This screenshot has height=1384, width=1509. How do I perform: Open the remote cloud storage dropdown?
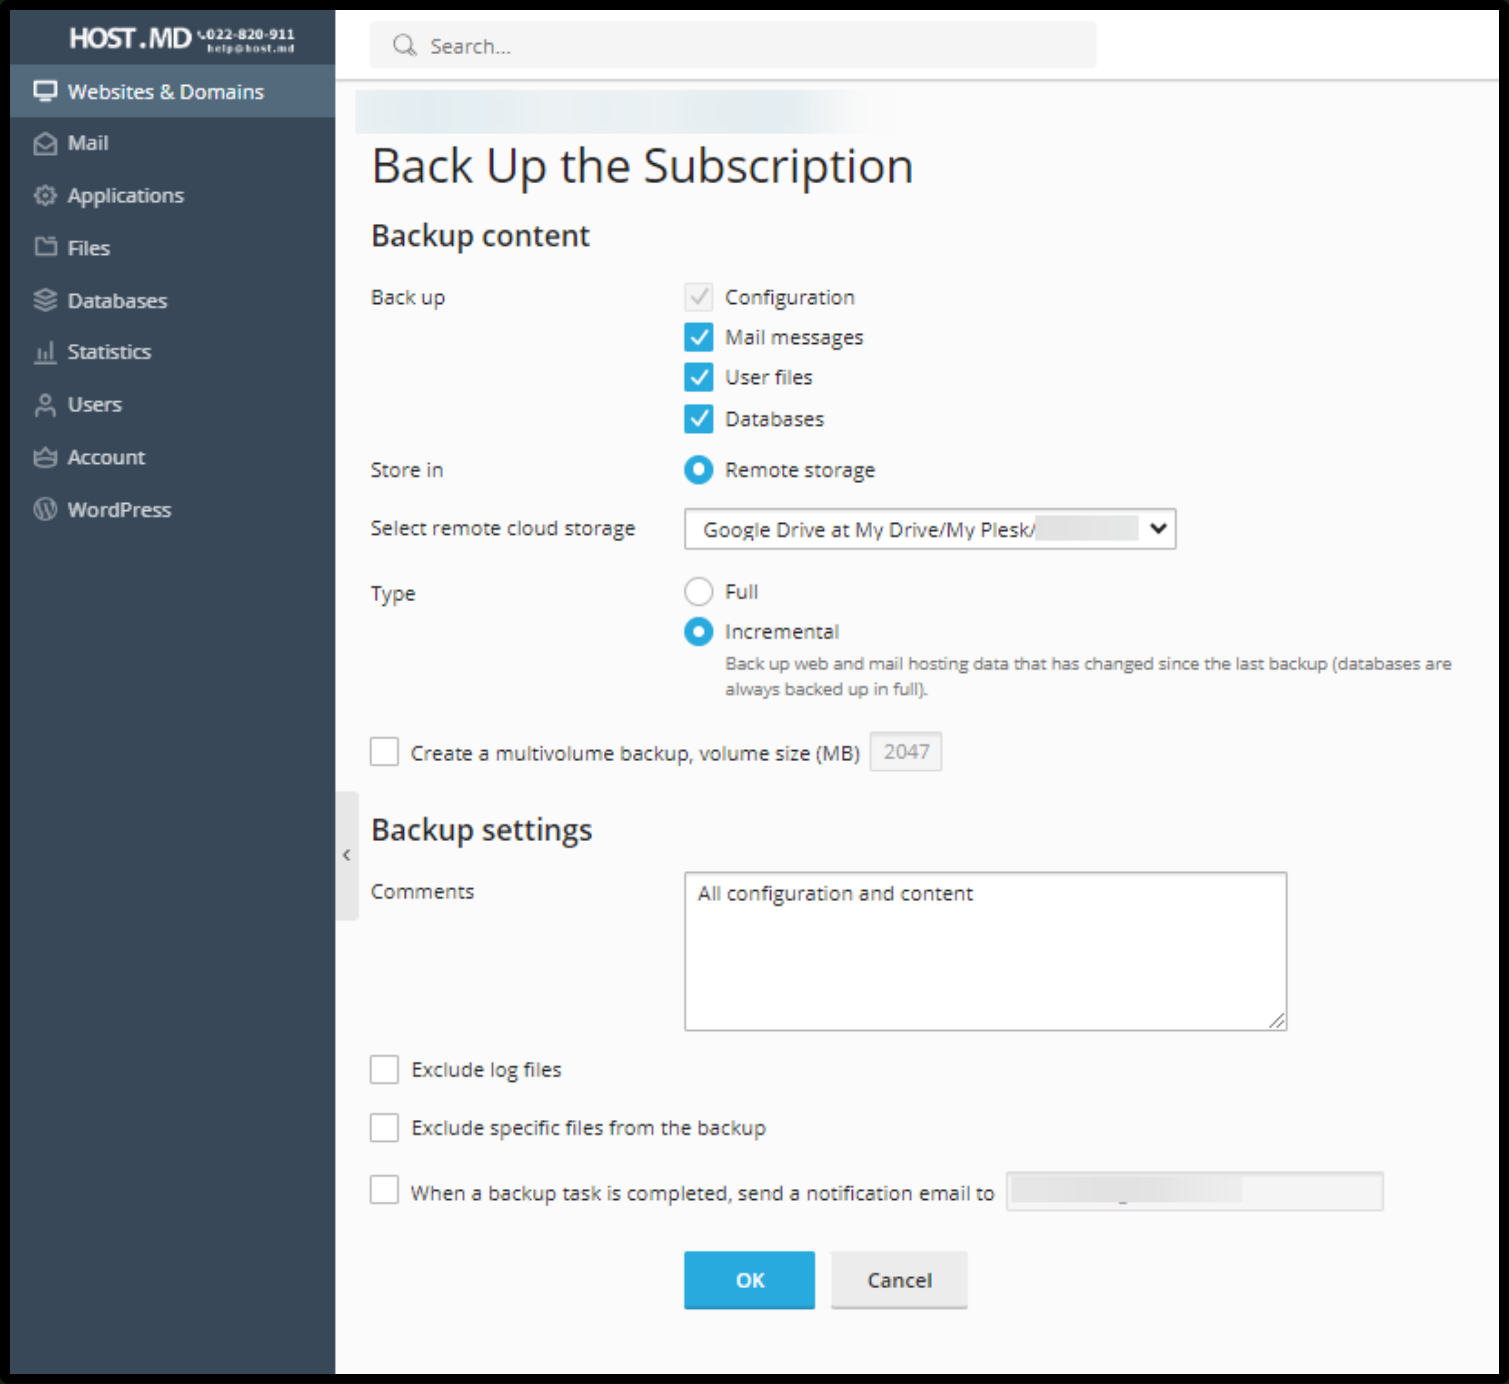tap(930, 529)
